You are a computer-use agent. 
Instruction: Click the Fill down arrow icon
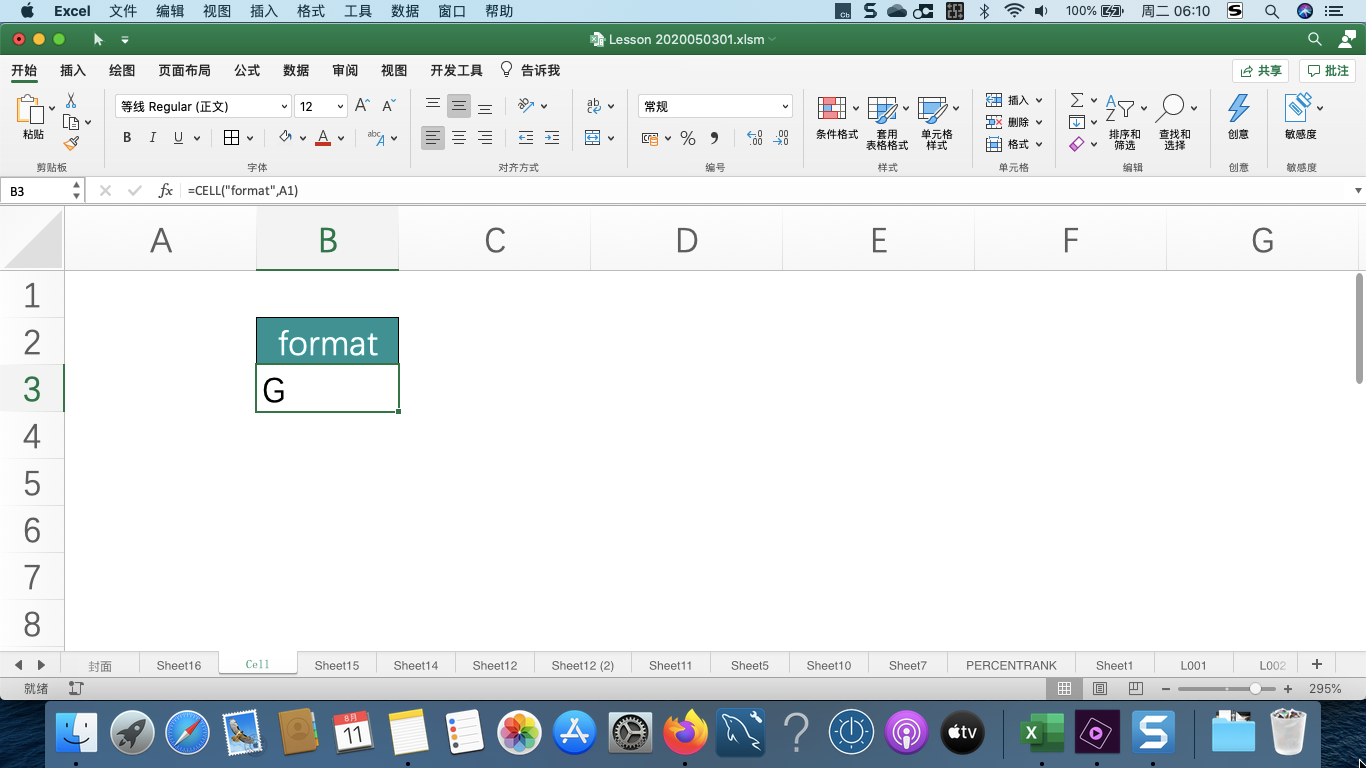click(1077, 122)
